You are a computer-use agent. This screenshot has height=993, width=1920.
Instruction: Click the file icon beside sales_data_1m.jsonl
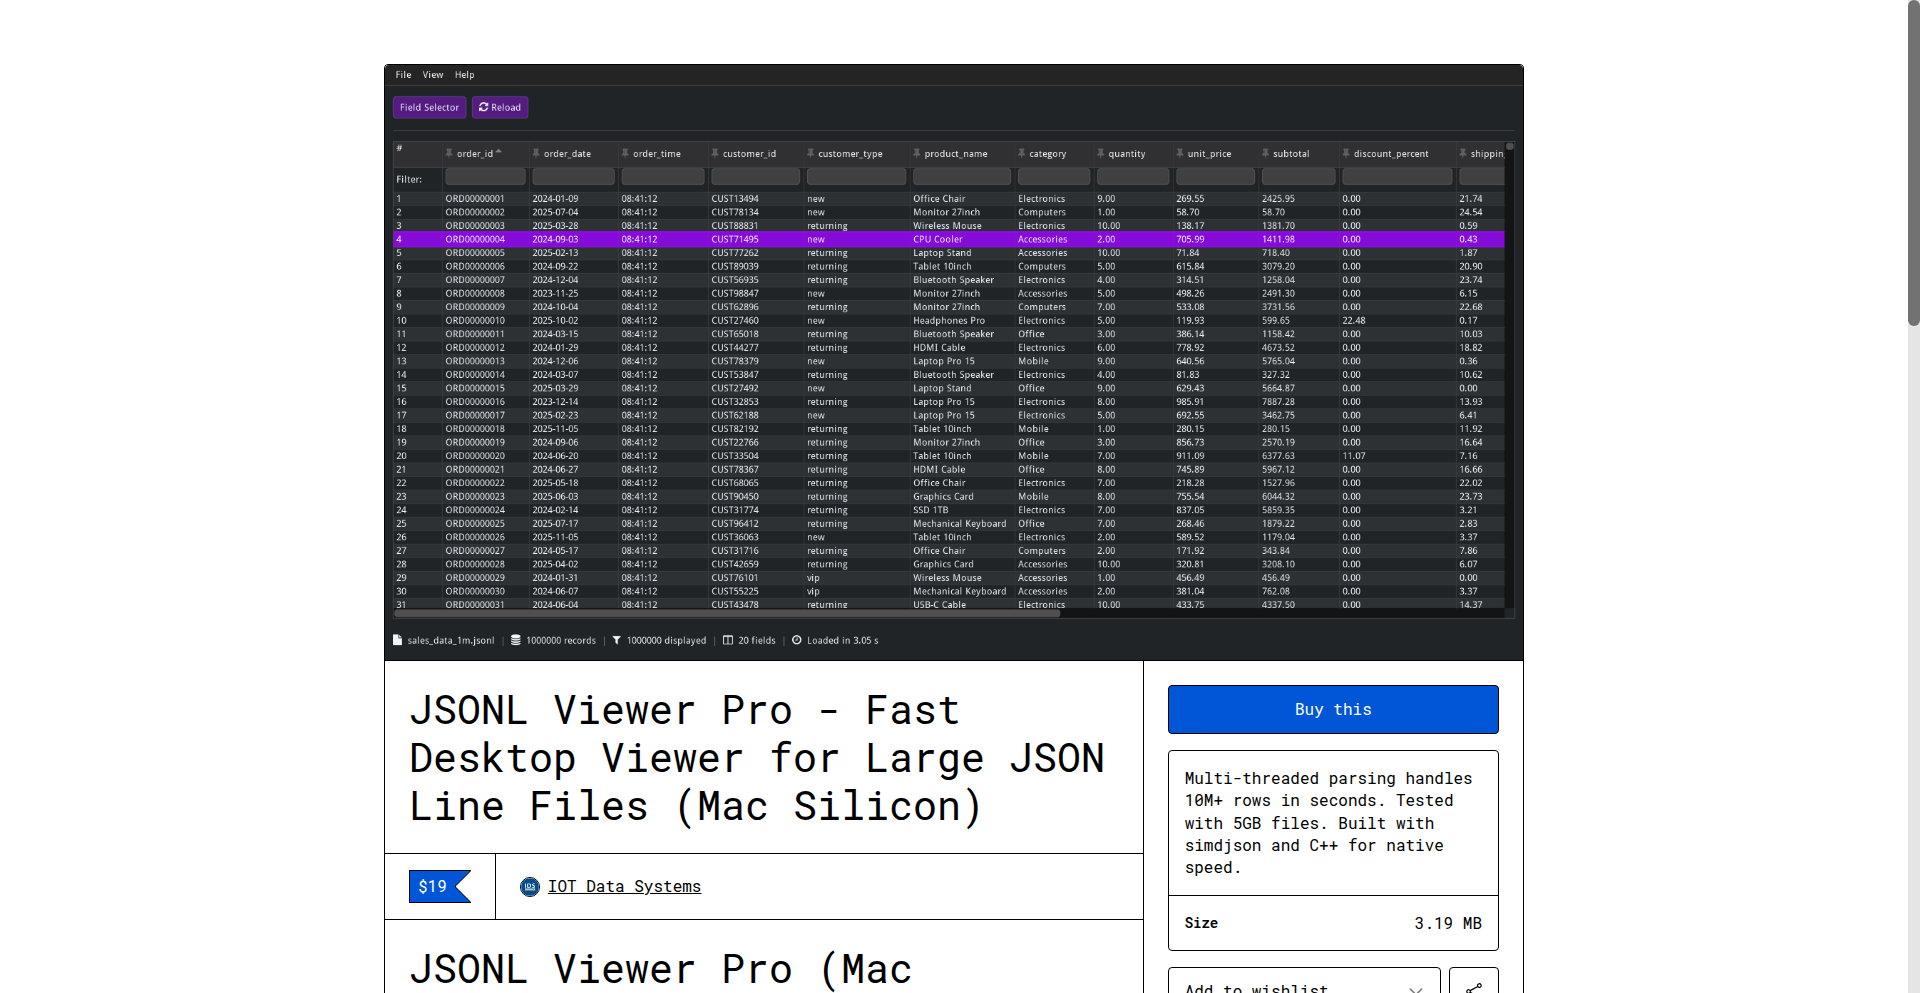click(396, 640)
